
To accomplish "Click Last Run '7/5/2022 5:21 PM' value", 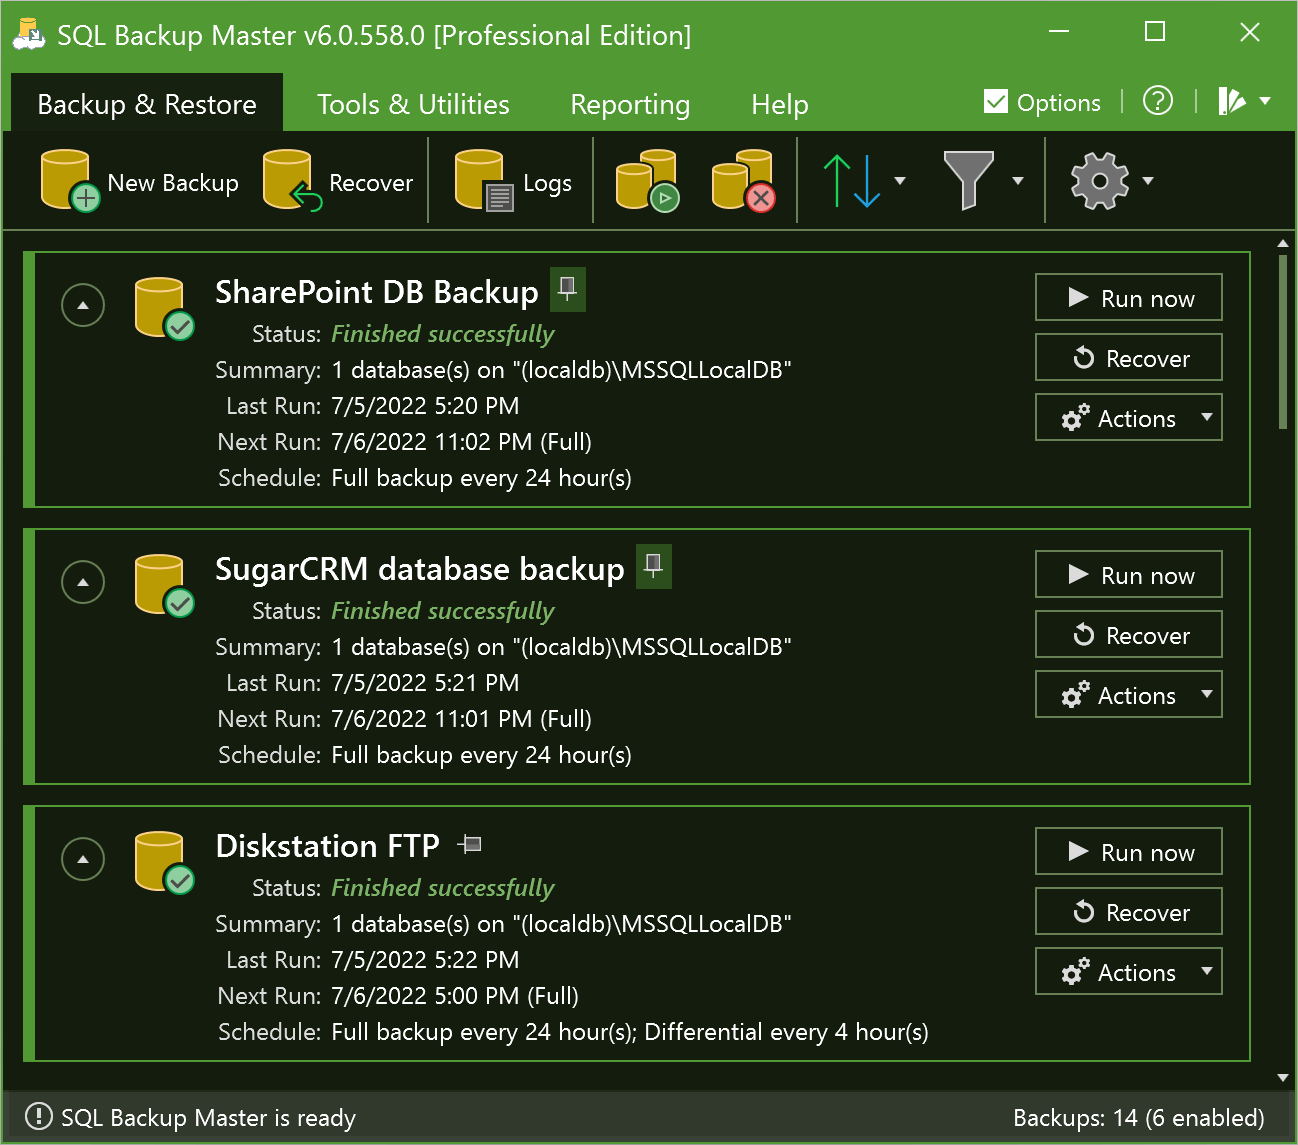I will click(x=425, y=682).
